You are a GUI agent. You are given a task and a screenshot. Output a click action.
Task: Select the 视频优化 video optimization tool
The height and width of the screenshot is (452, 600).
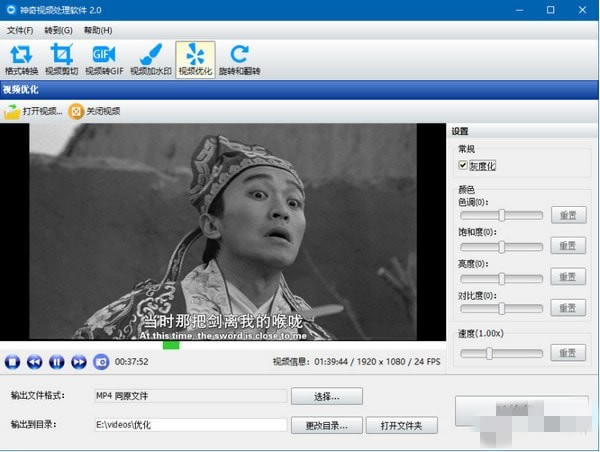pyautogui.click(x=195, y=60)
